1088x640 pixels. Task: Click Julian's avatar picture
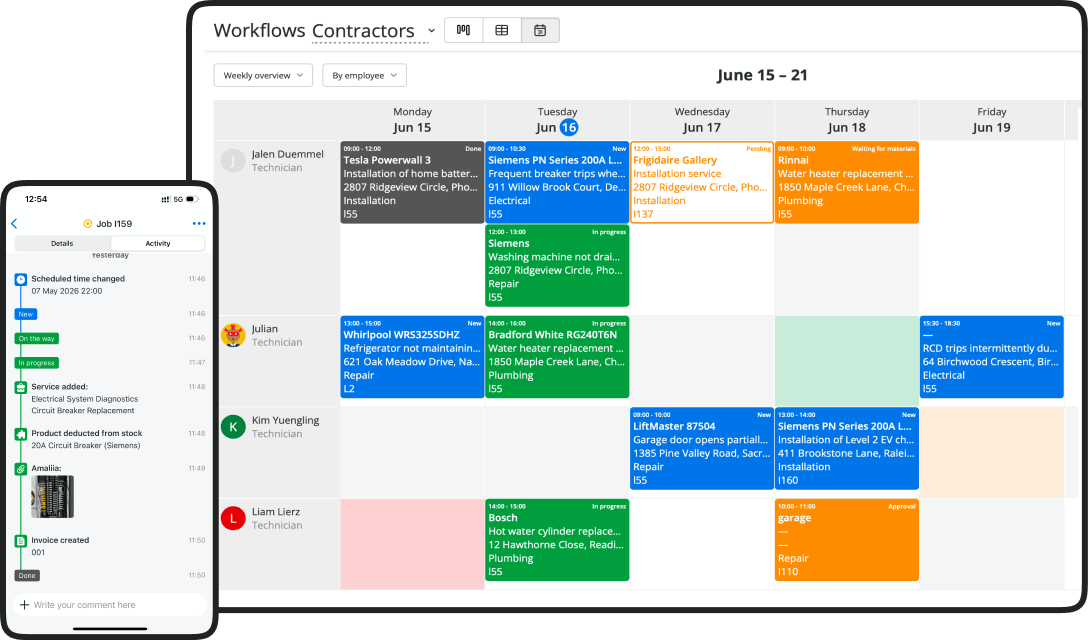click(233, 335)
